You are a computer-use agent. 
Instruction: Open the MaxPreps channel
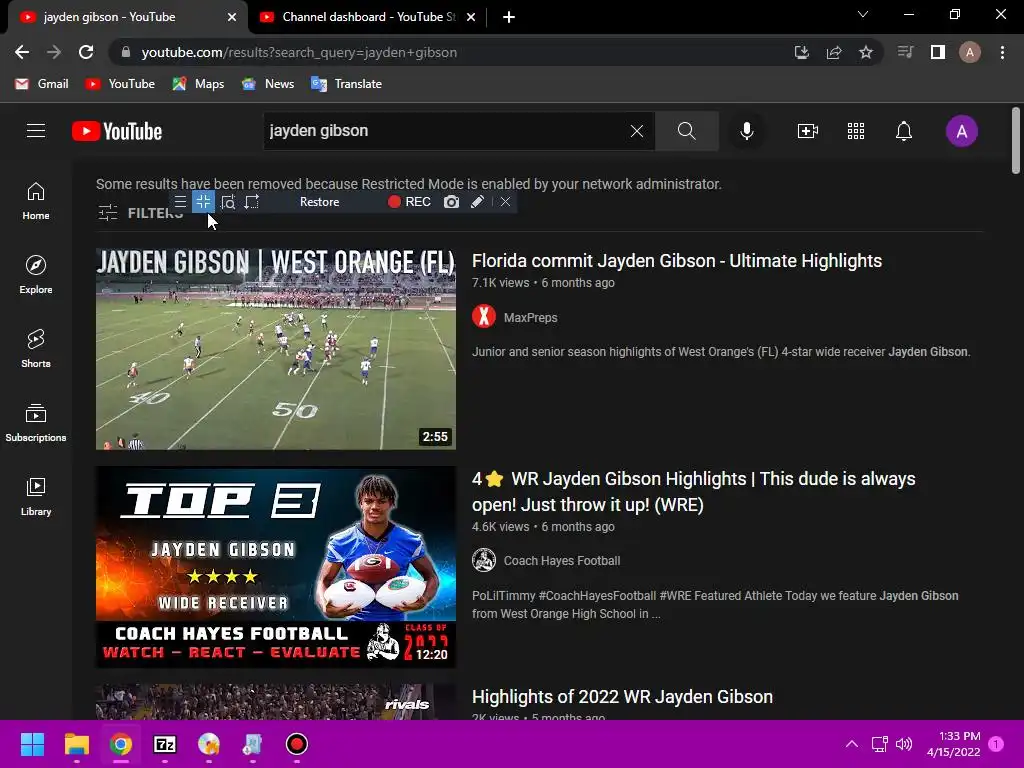coord(530,317)
